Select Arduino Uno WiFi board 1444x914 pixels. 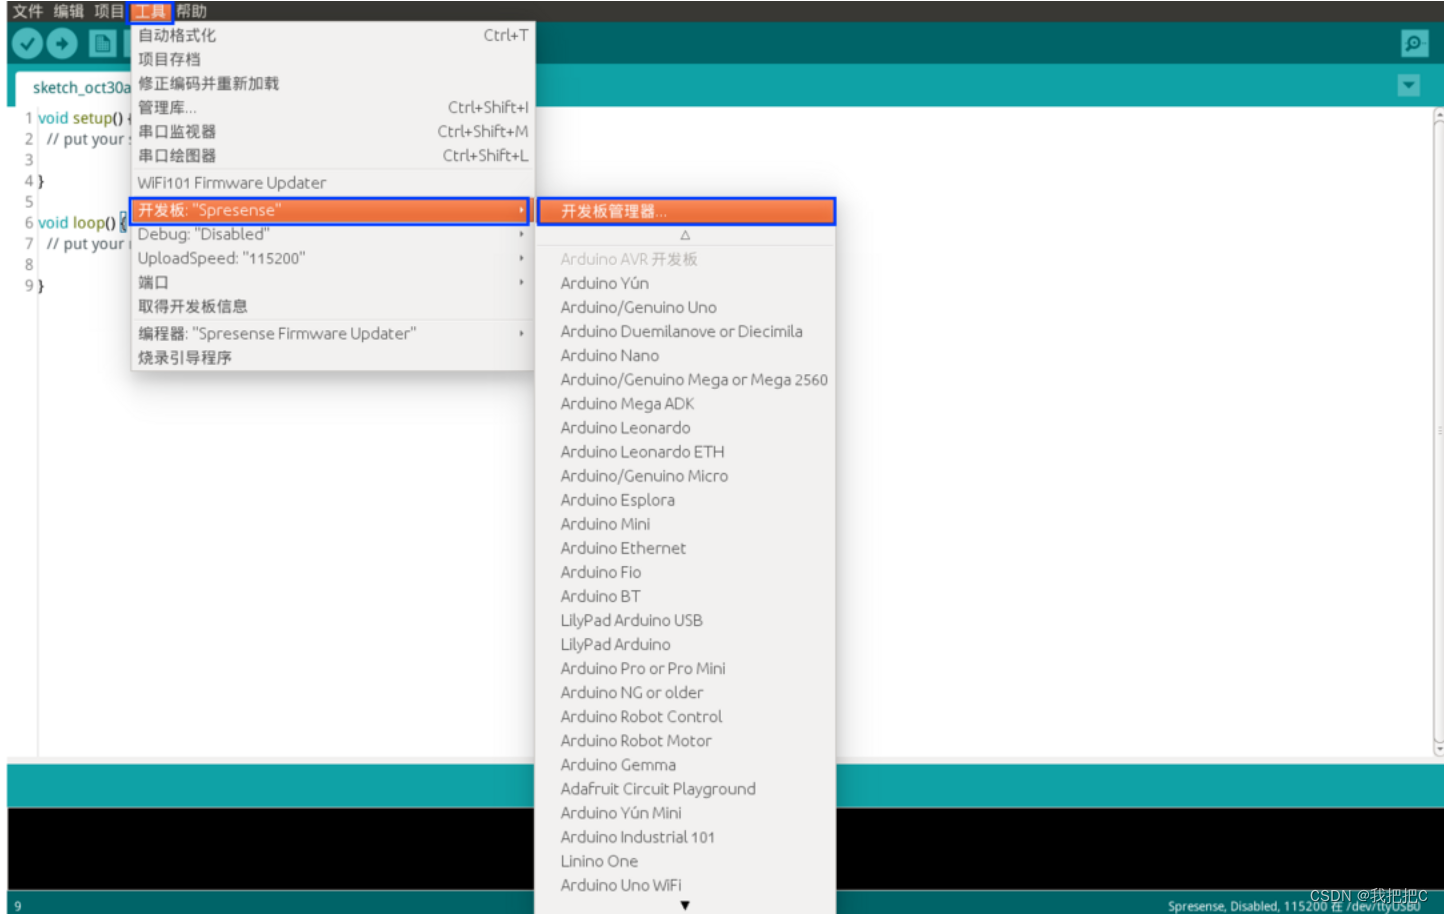coord(685,885)
